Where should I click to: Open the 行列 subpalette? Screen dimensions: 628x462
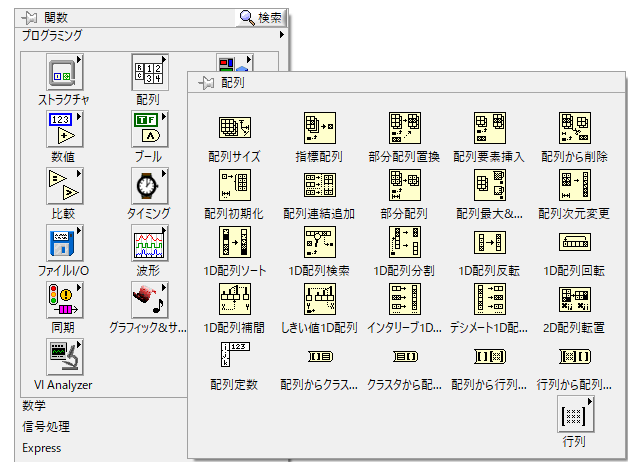574,414
